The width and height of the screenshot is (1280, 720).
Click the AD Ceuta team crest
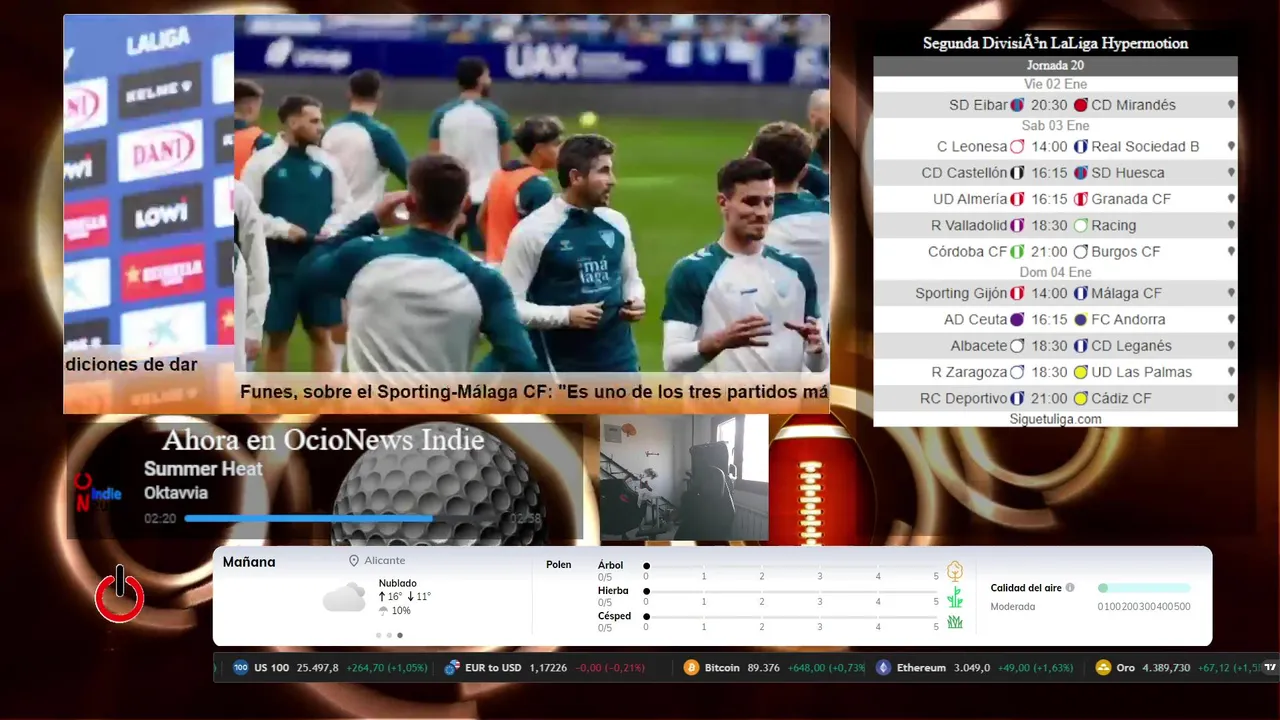pos(1017,320)
